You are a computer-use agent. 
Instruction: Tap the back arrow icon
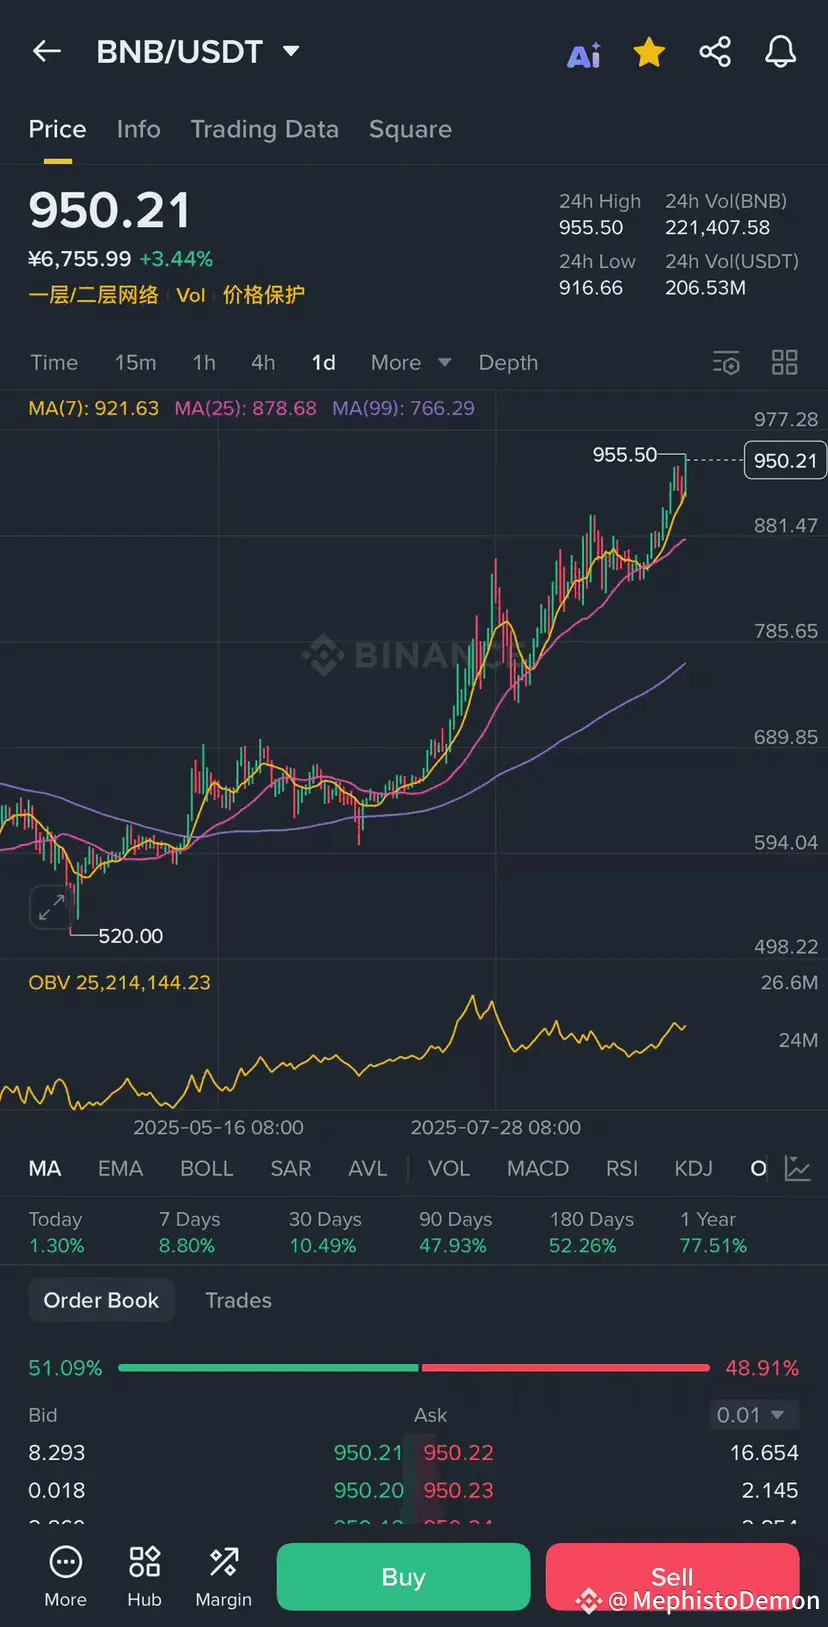pyautogui.click(x=47, y=51)
